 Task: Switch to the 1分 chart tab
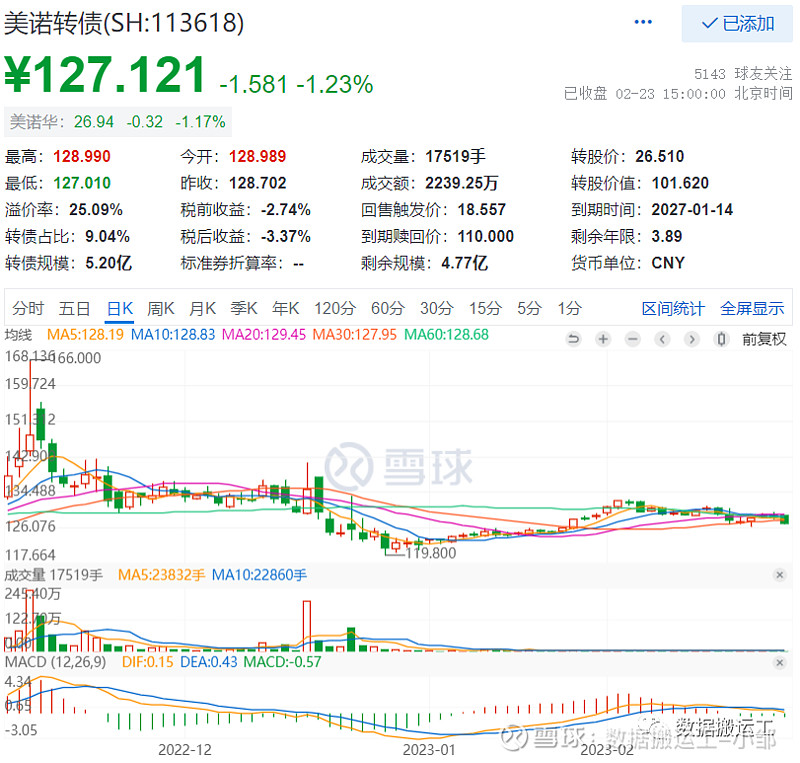569,308
